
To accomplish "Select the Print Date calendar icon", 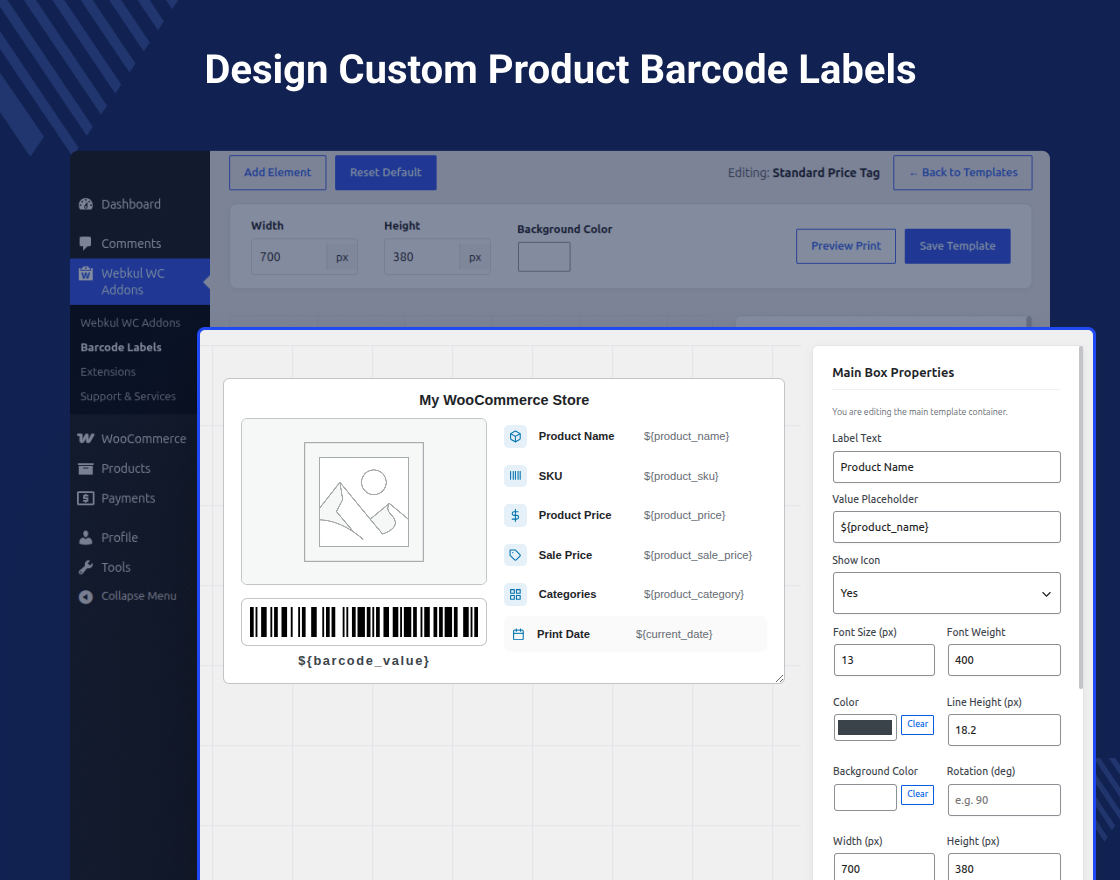I will point(519,634).
